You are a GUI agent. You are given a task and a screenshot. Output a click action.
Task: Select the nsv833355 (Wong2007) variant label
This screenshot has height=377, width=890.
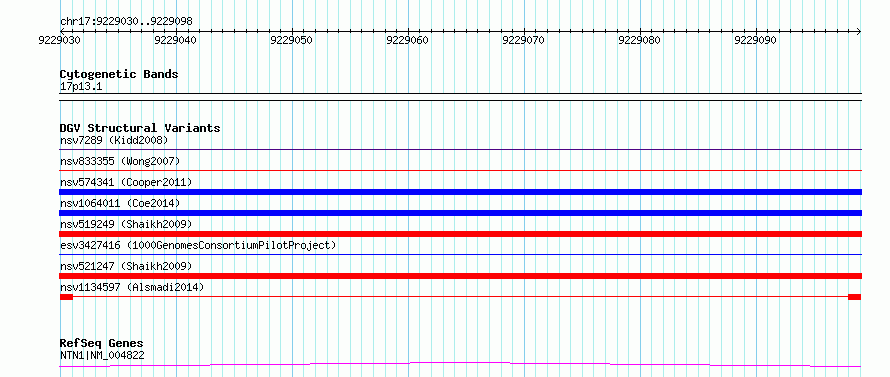(120, 161)
